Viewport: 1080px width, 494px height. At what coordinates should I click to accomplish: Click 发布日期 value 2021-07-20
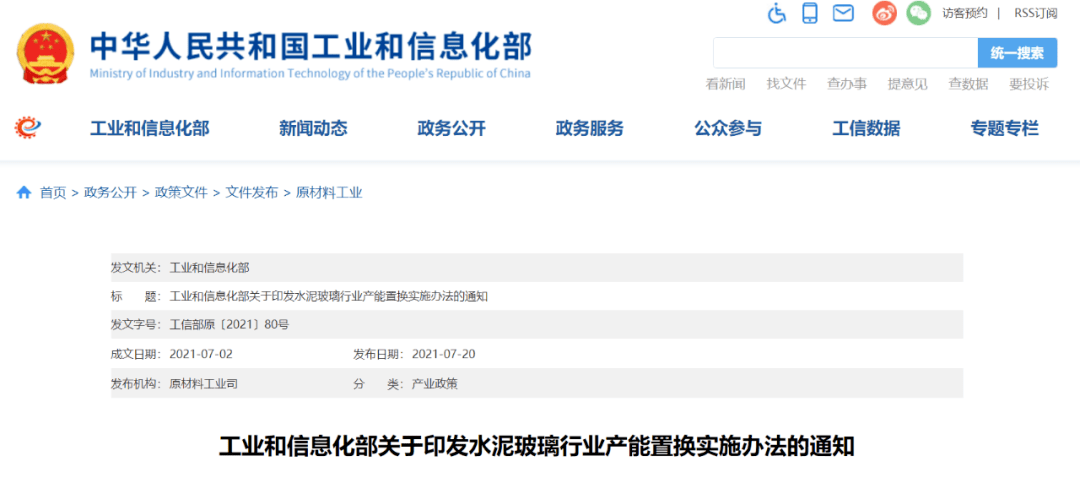pyautogui.click(x=444, y=354)
